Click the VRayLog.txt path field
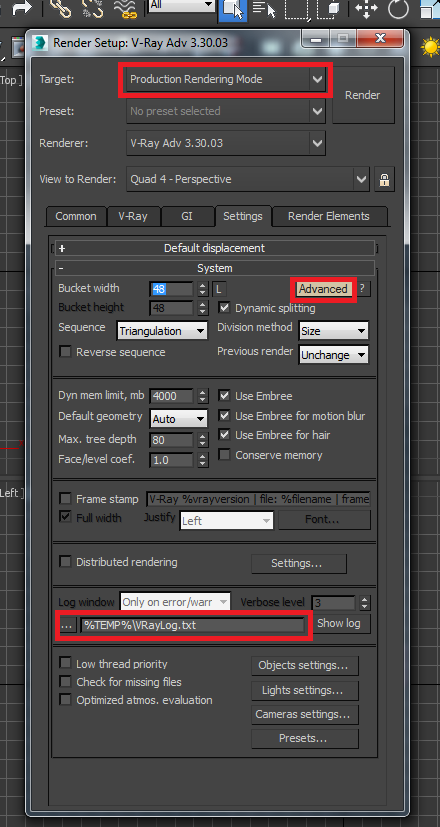 pyautogui.click(x=192, y=626)
